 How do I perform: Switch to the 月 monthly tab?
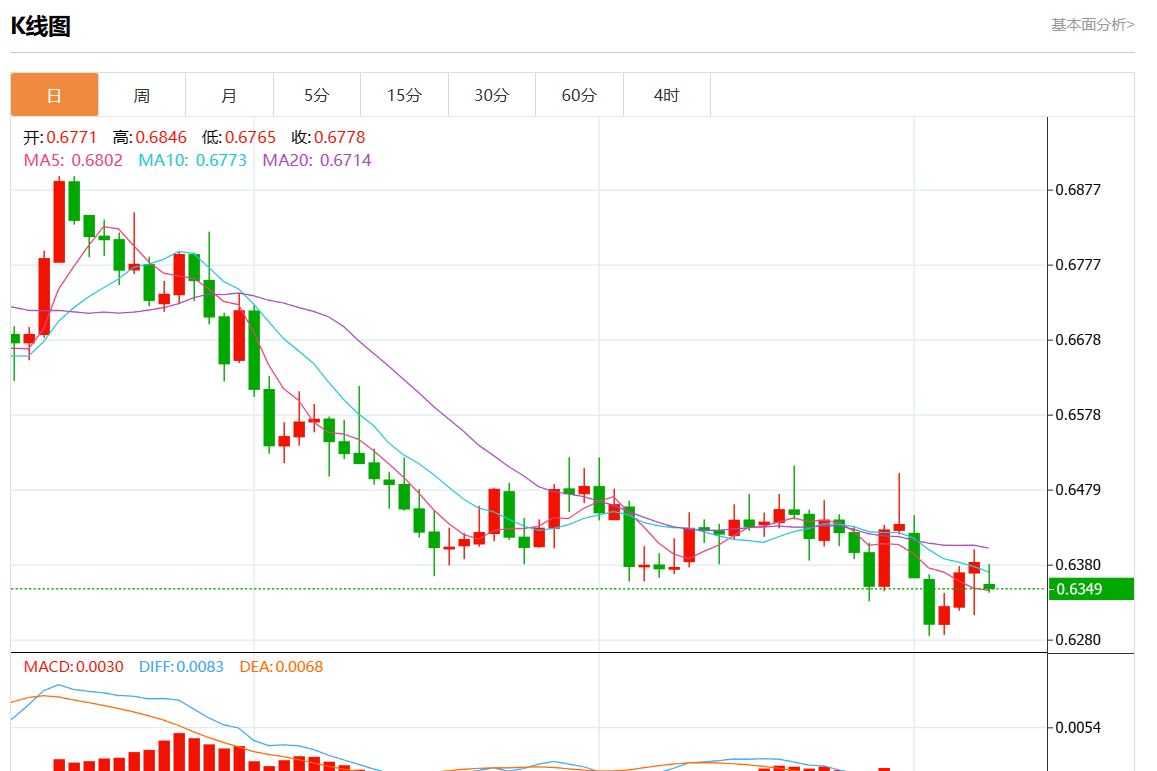(x=229, y=95)
